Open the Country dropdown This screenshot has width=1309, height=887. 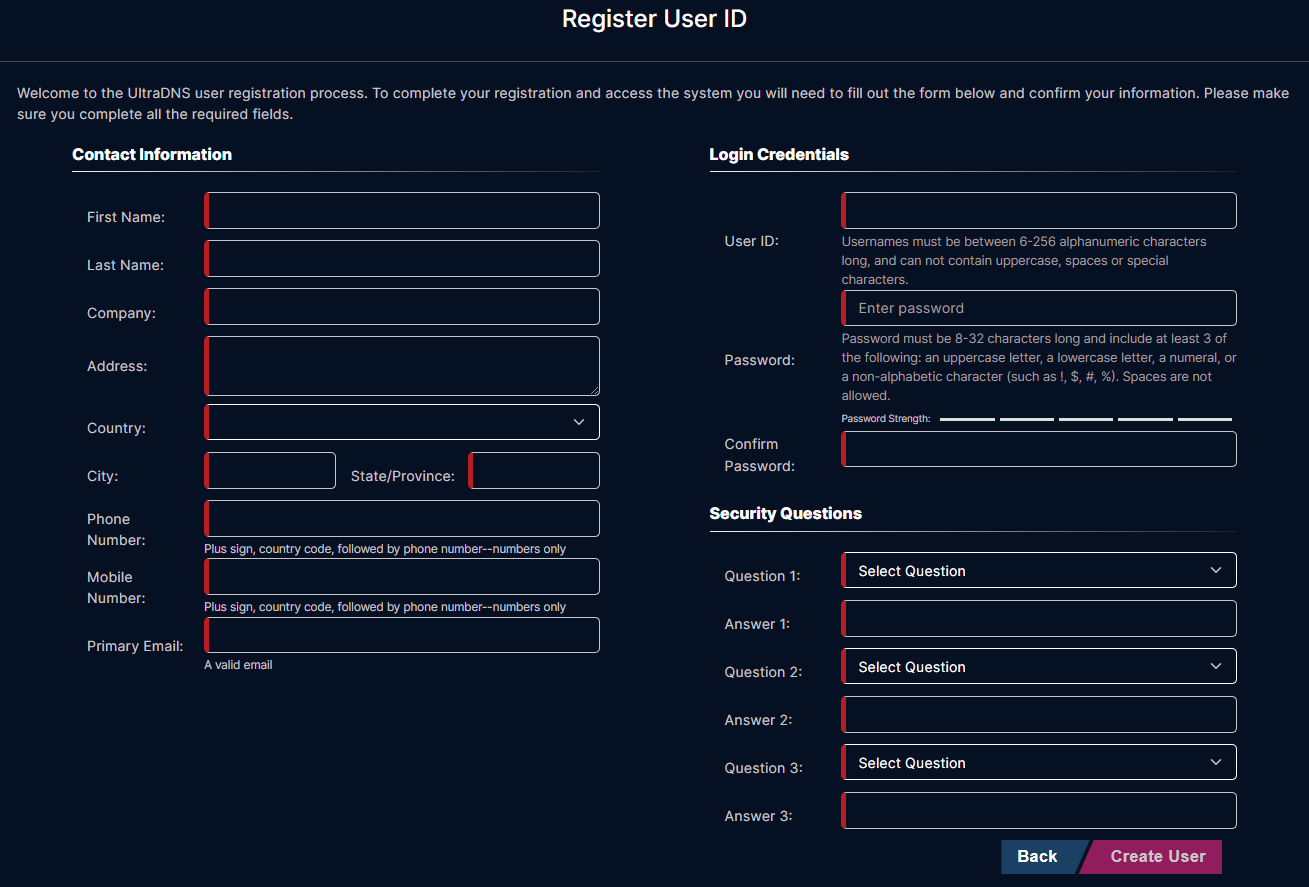402,422
